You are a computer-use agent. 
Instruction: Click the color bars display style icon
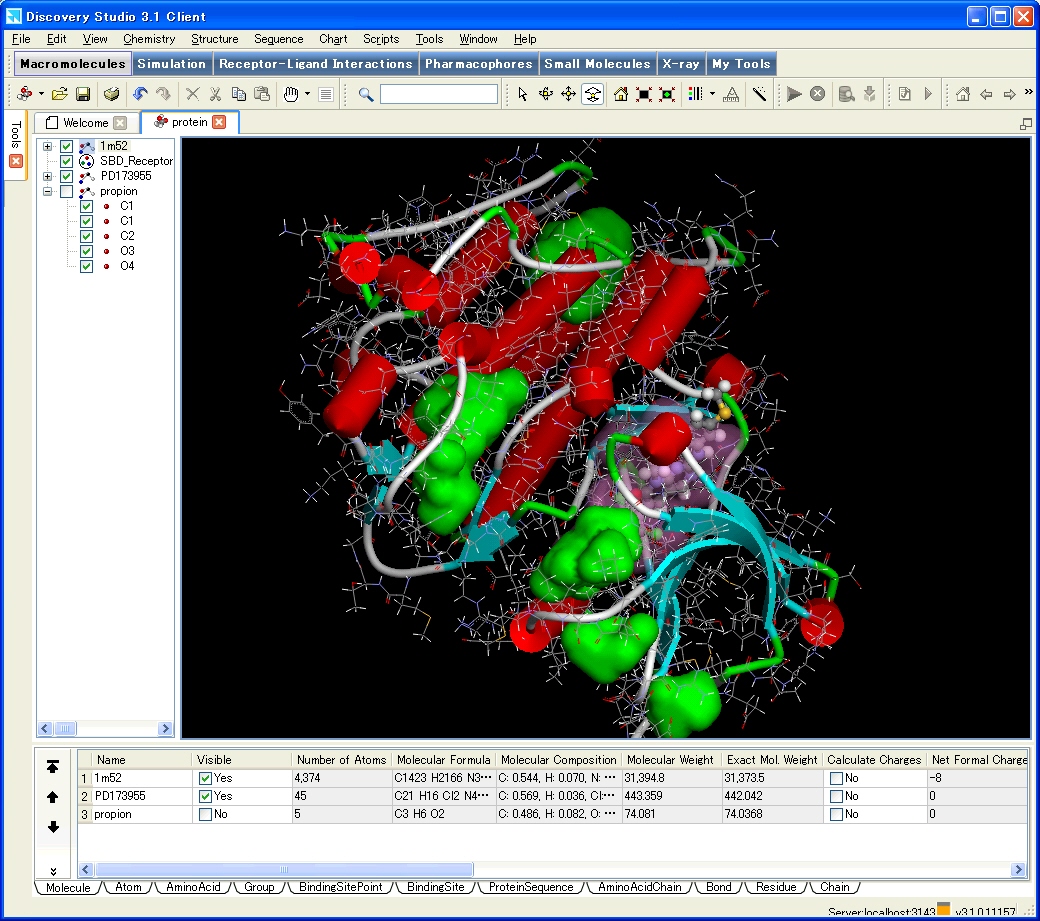[x=694, y=94]
